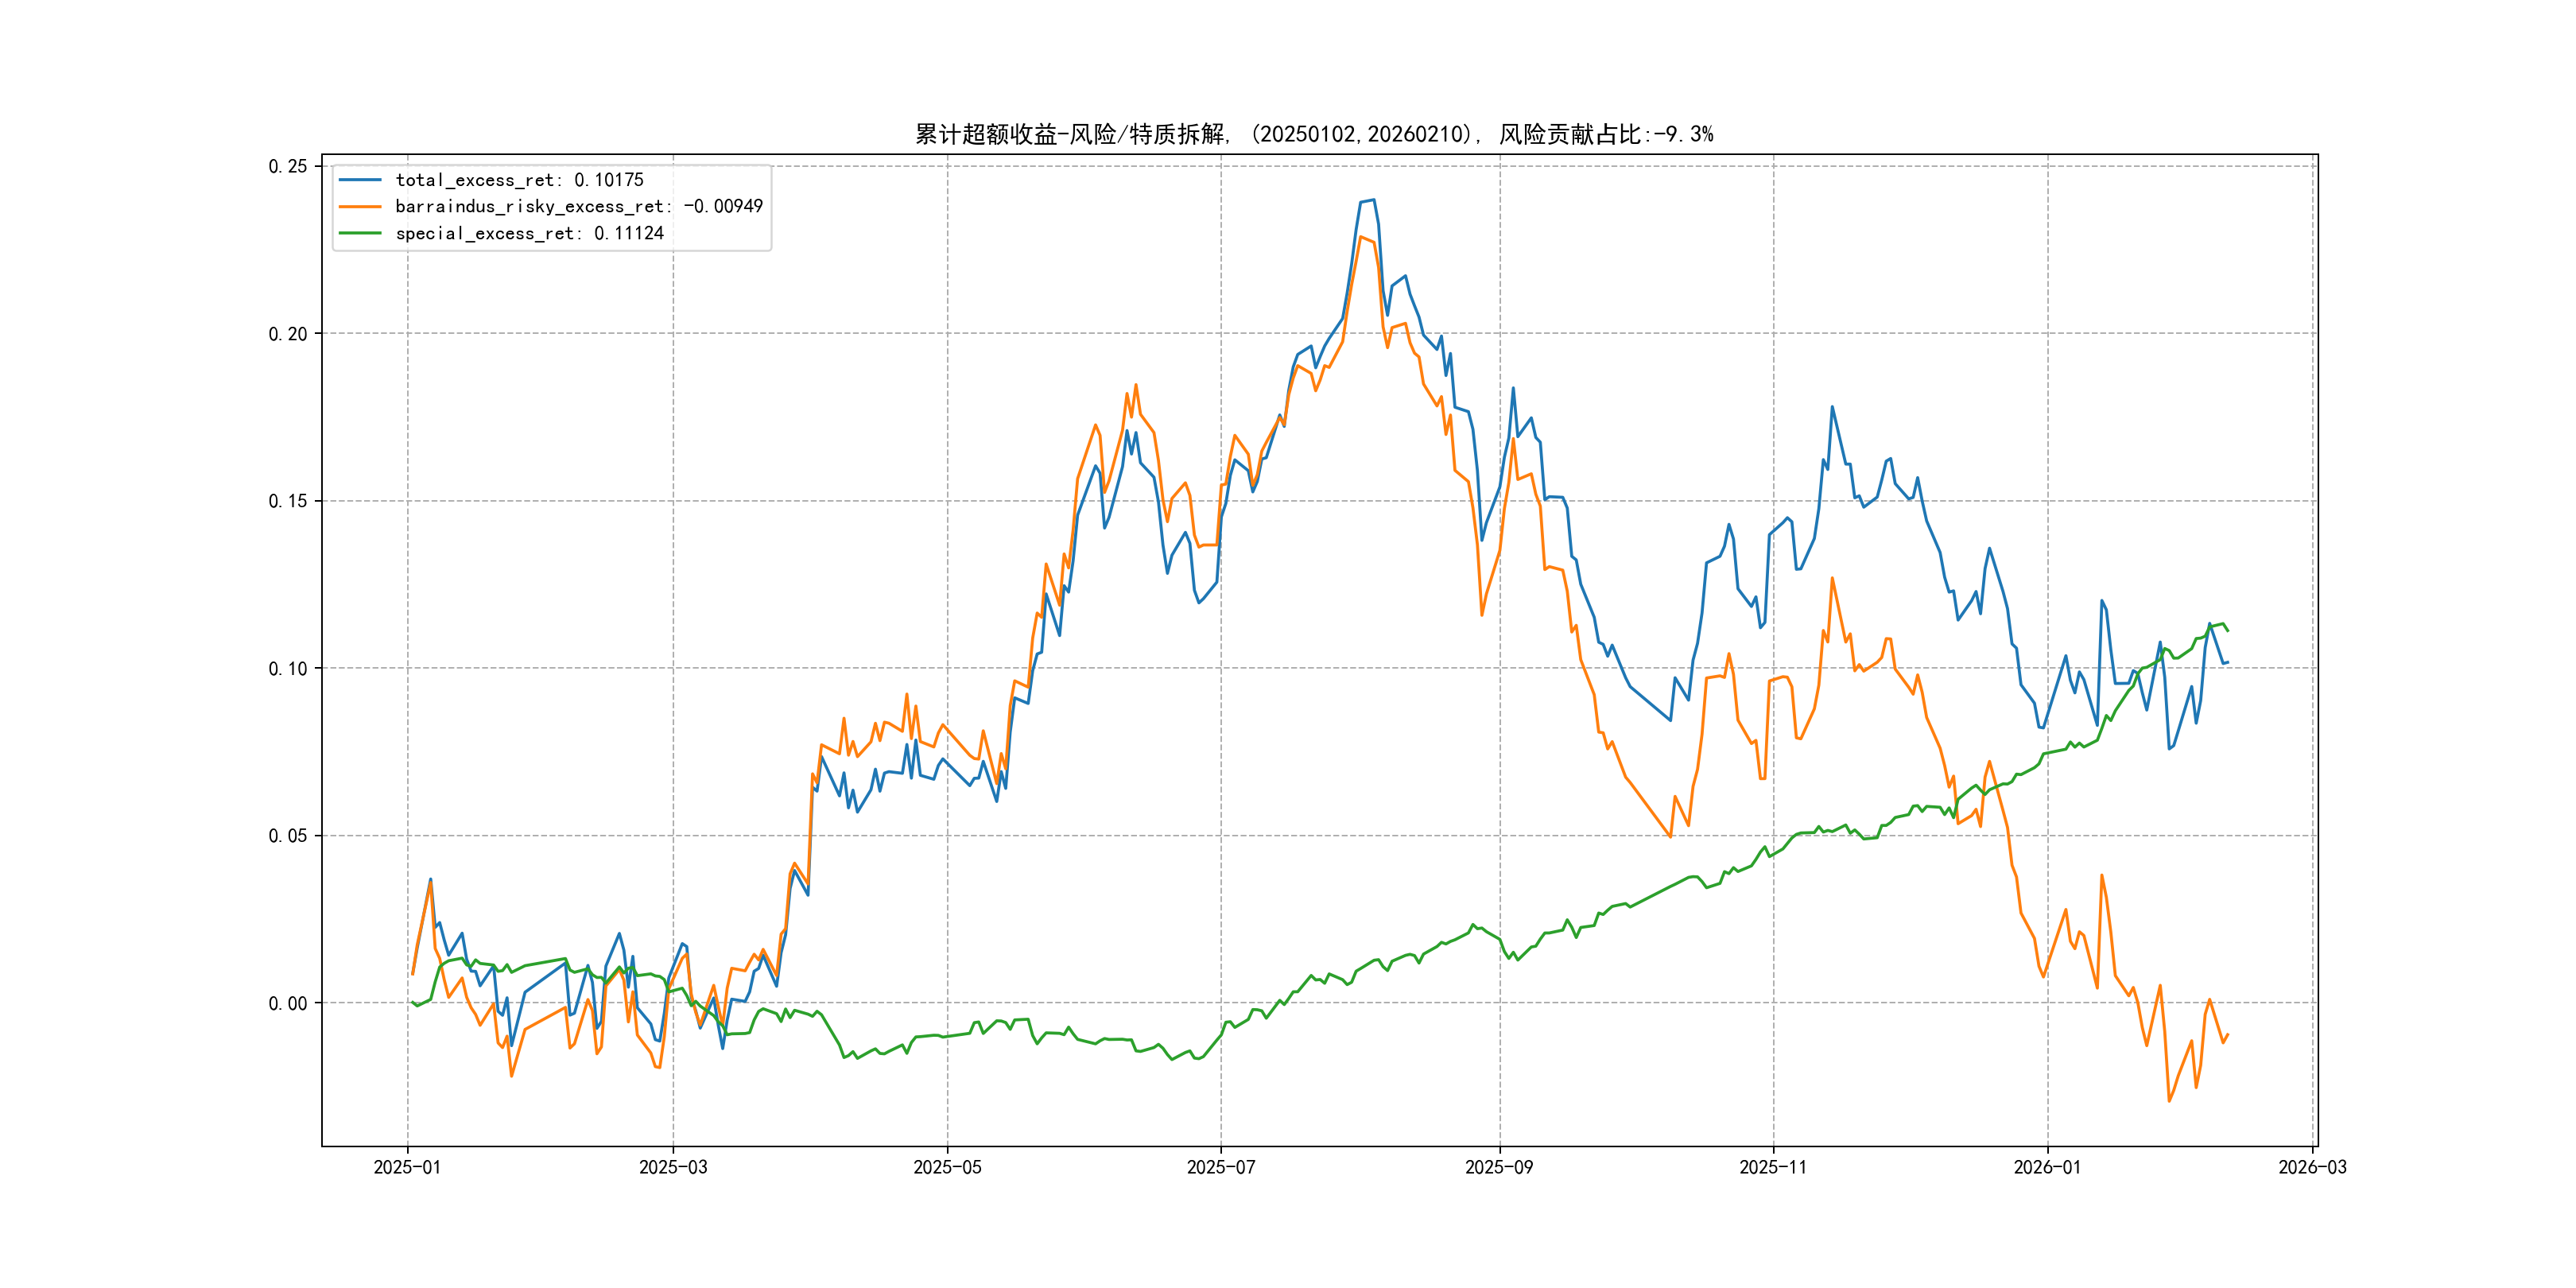Click the 0.25 y-axis tick label
The height and width of the screenshot is (1288, 2576).
click(288, 166)
